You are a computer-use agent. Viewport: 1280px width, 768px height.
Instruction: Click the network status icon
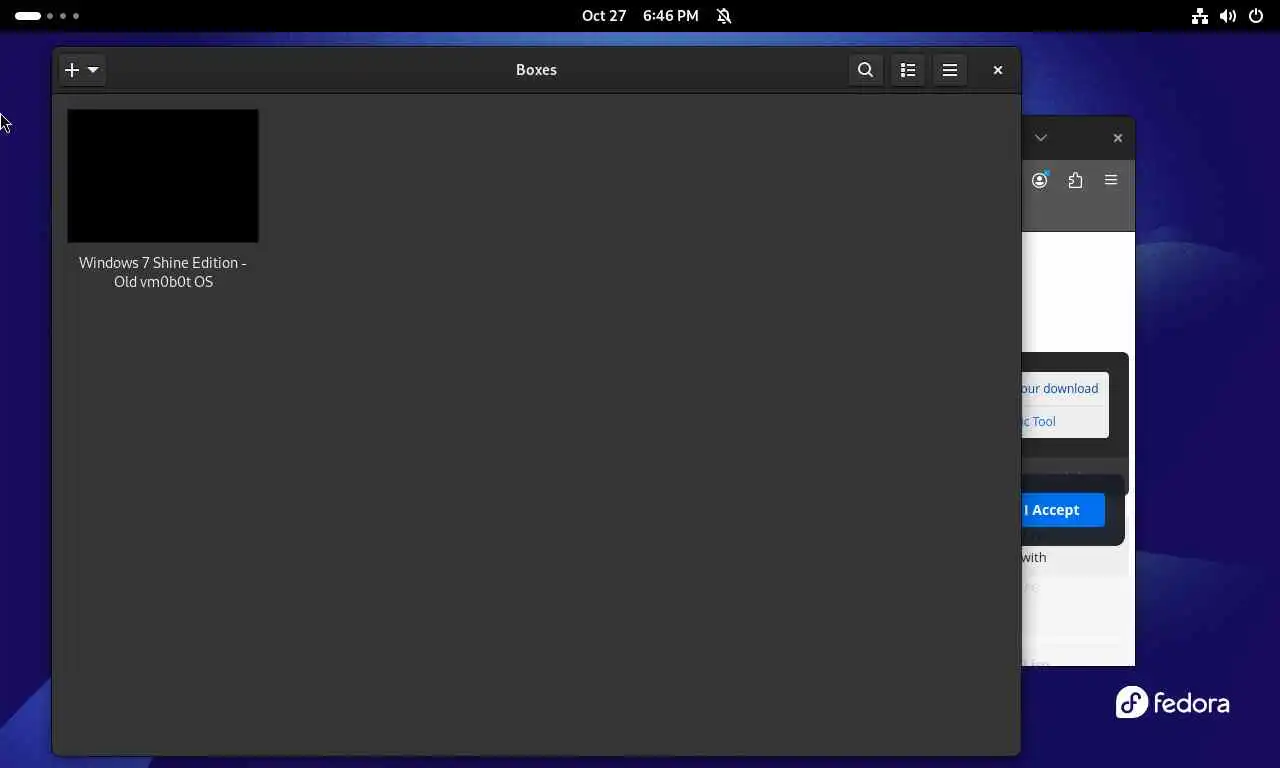(x=1200, y=16)
